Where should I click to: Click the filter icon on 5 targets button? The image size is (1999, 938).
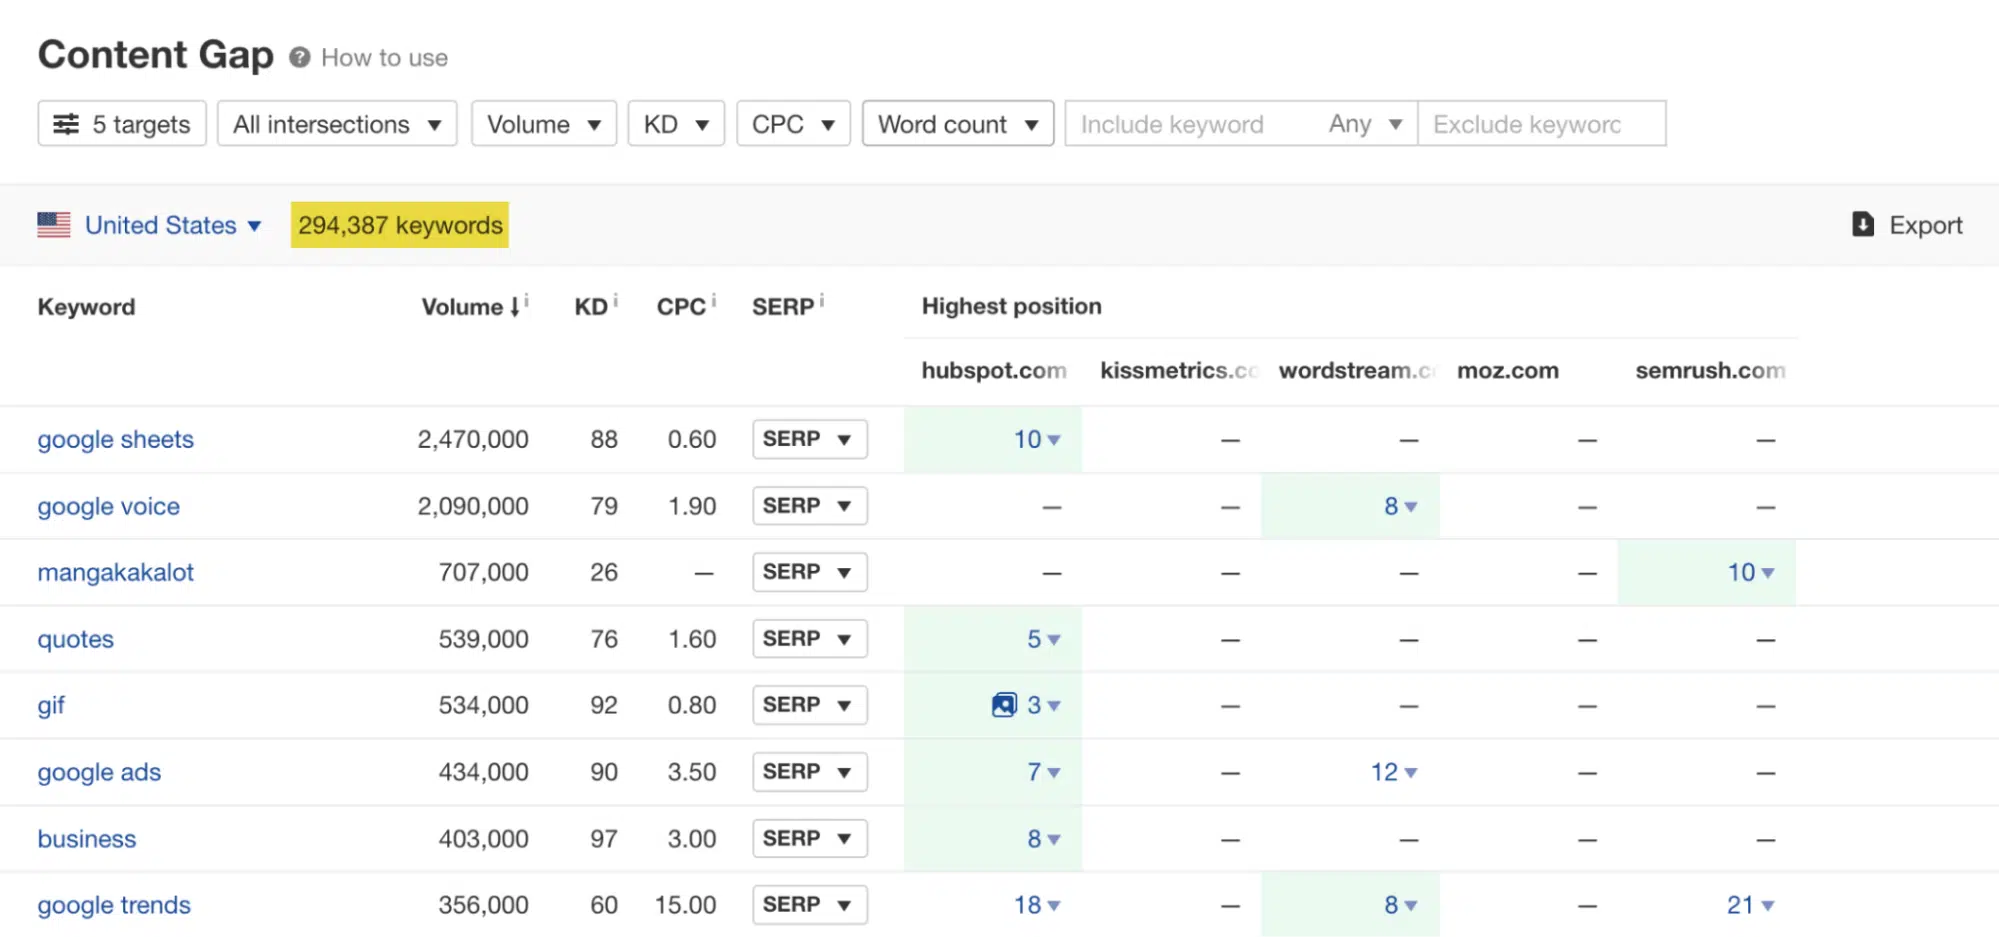pyautogui.click(x=67, y=123)
